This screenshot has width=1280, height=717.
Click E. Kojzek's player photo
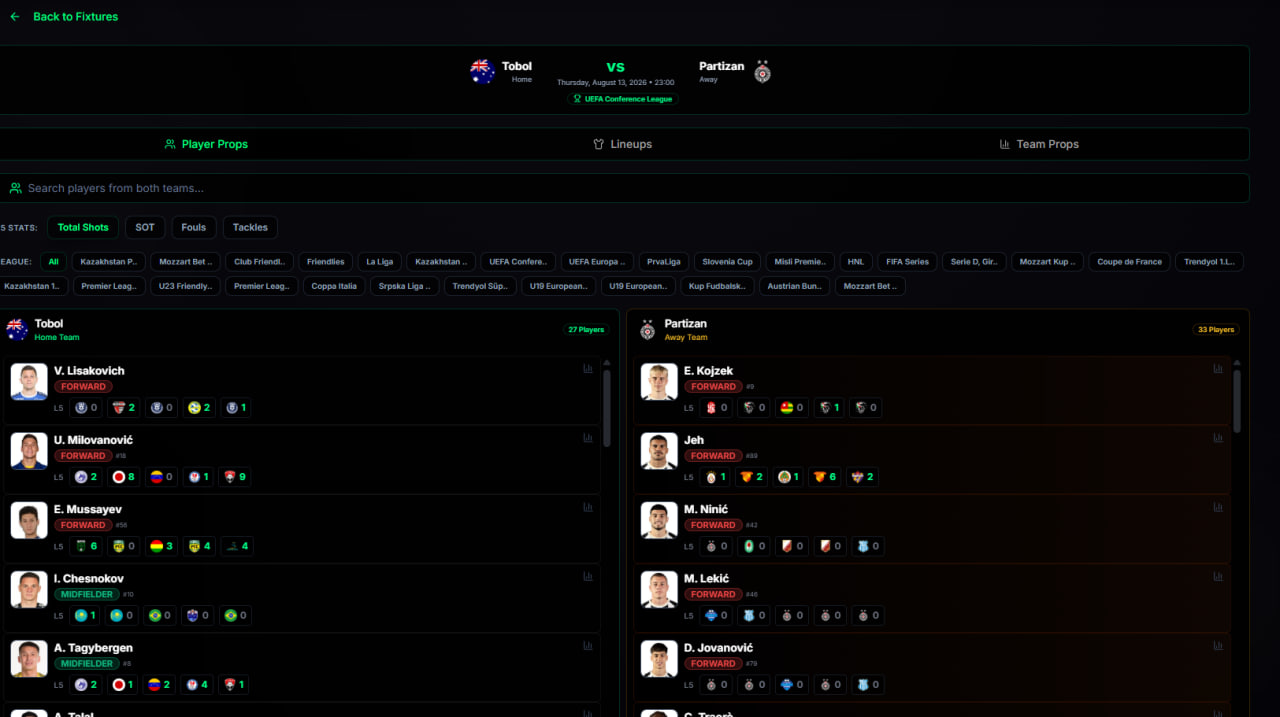point(659,382)
